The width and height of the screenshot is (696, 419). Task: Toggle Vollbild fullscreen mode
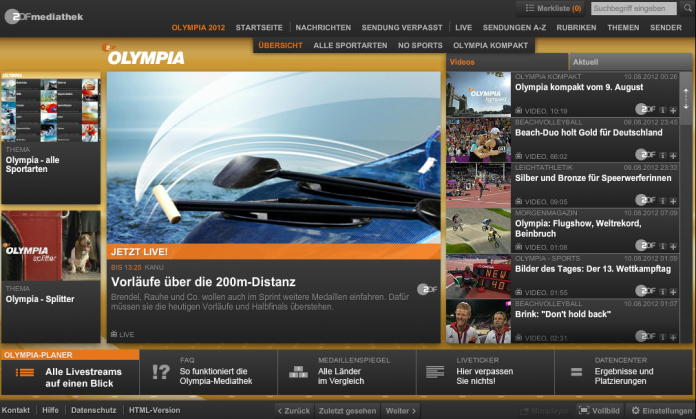[x=600, y=411]
